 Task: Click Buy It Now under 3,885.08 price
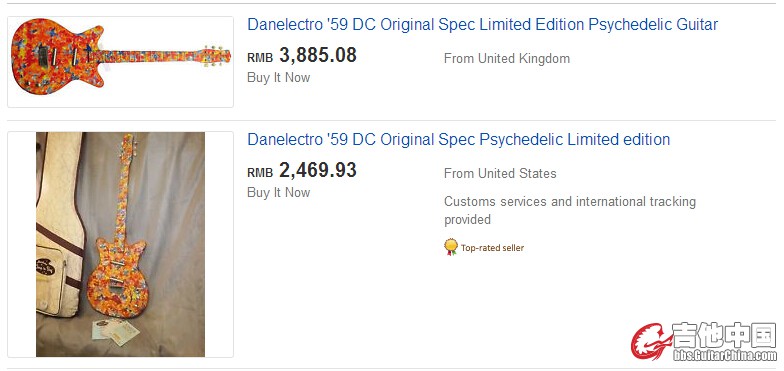coord(278,78)
